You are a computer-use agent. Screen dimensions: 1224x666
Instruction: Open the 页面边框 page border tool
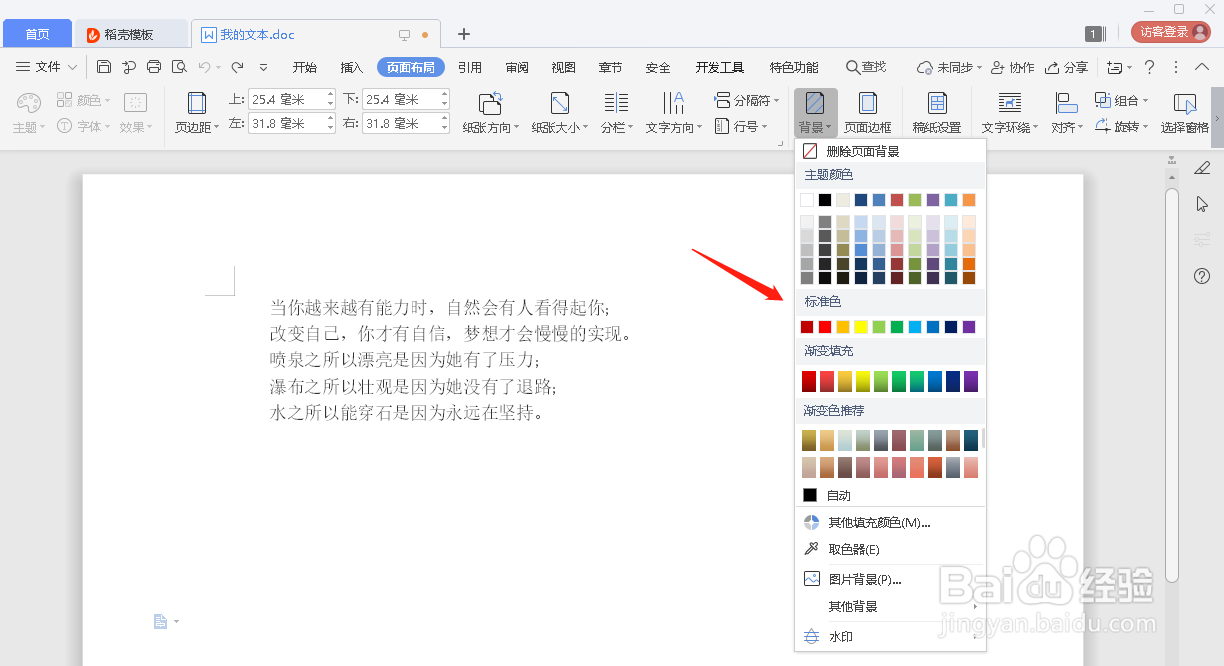(x=867, y=112)
